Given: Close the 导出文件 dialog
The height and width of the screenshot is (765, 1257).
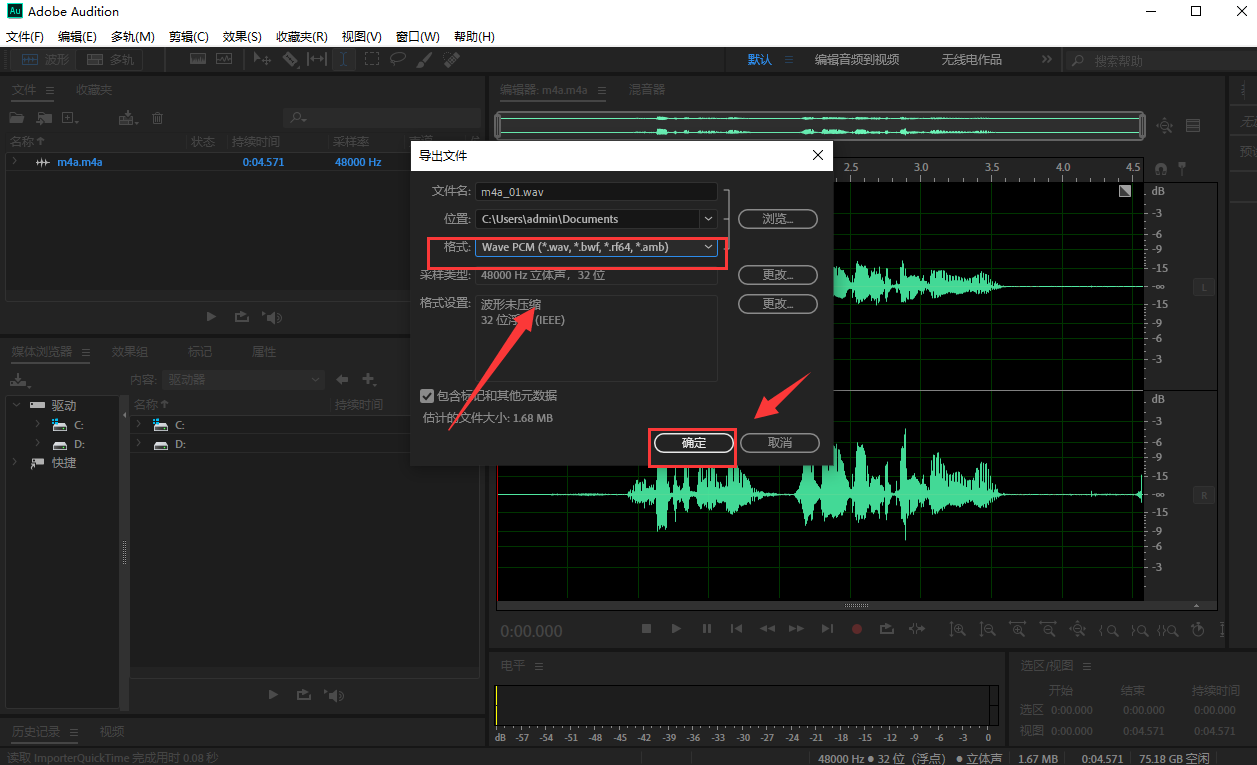Looking at the screenshot, I should click(818, 156).
